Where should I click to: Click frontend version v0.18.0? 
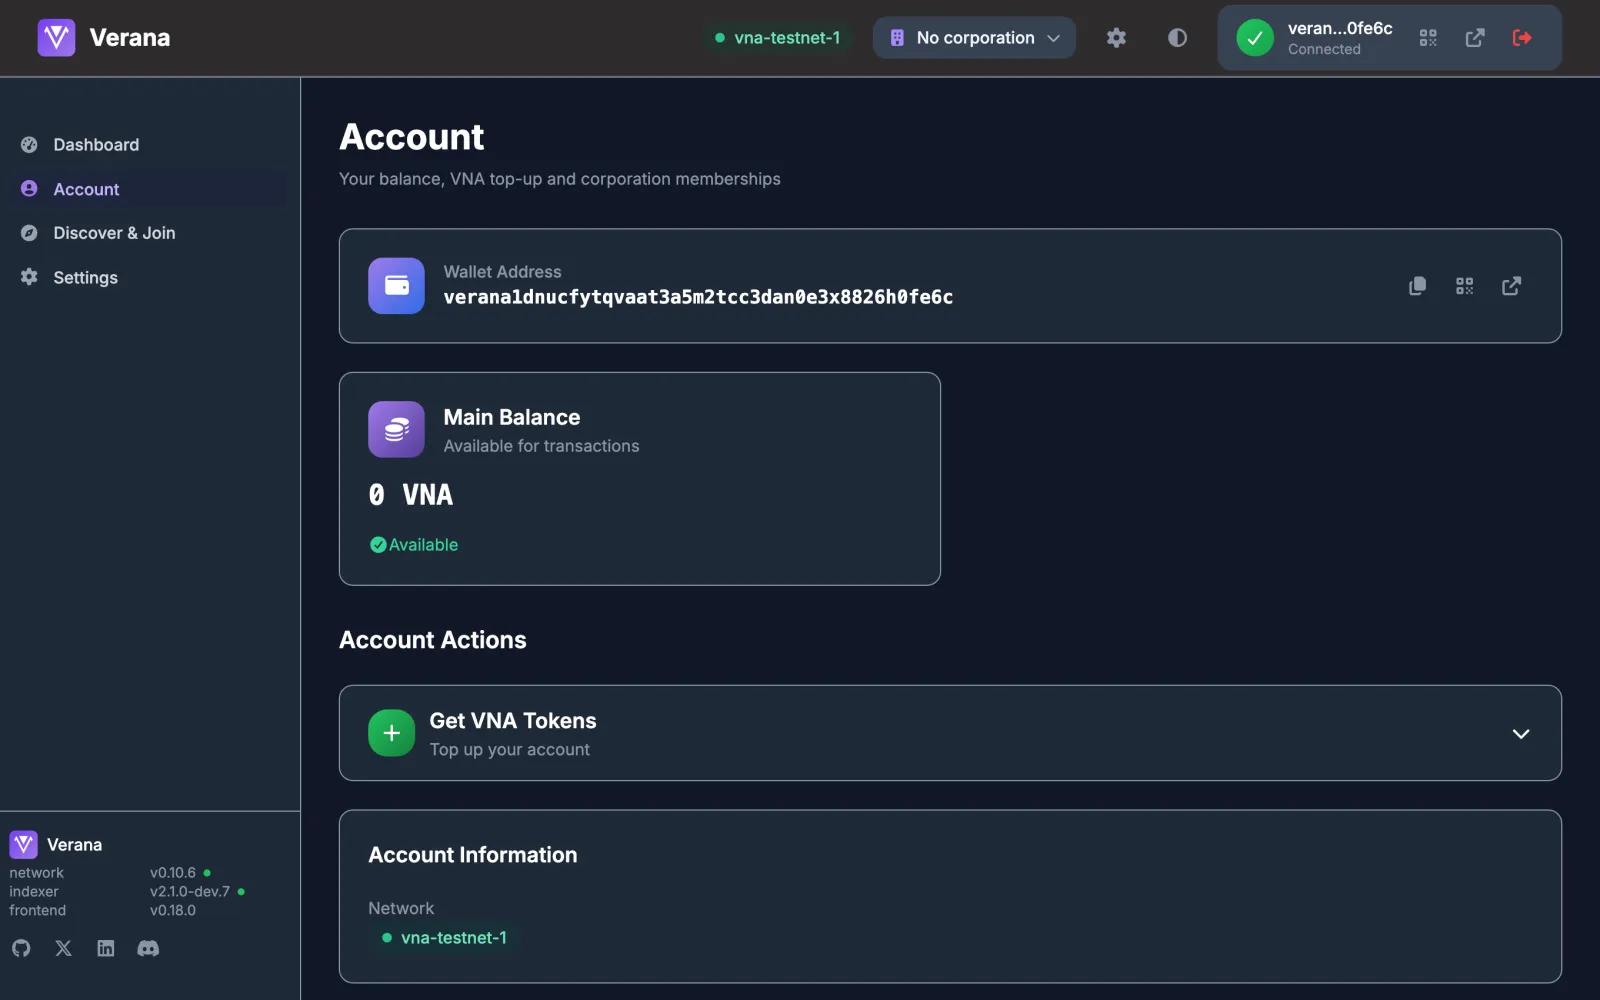(173, 911)
